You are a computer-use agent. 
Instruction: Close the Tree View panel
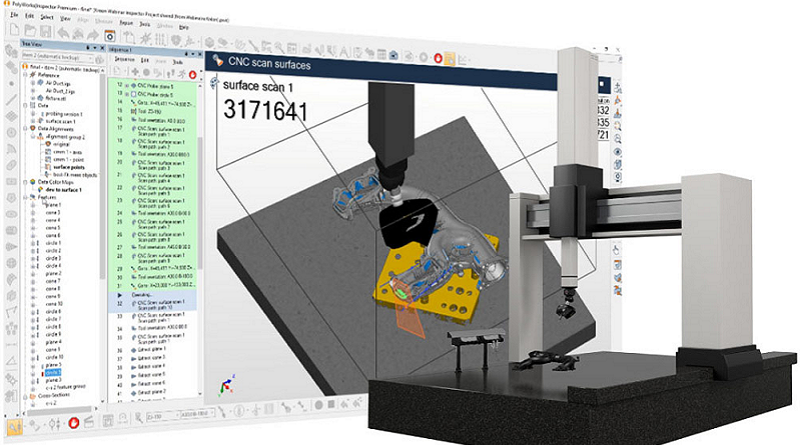point(103,48)
